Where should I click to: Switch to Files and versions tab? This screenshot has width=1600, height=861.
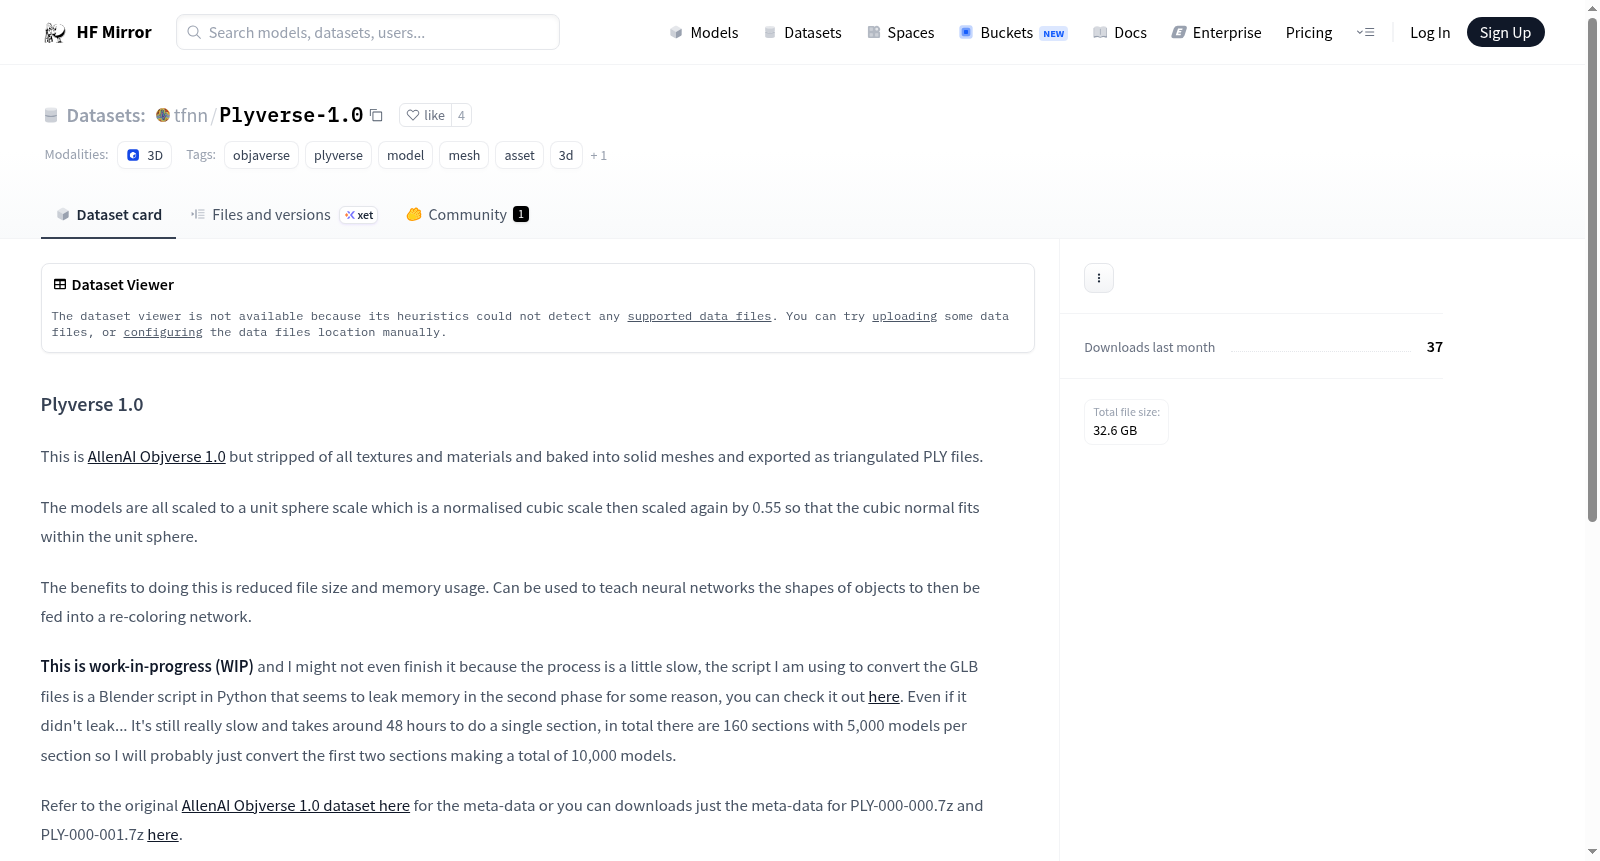(x=284, y=215)
